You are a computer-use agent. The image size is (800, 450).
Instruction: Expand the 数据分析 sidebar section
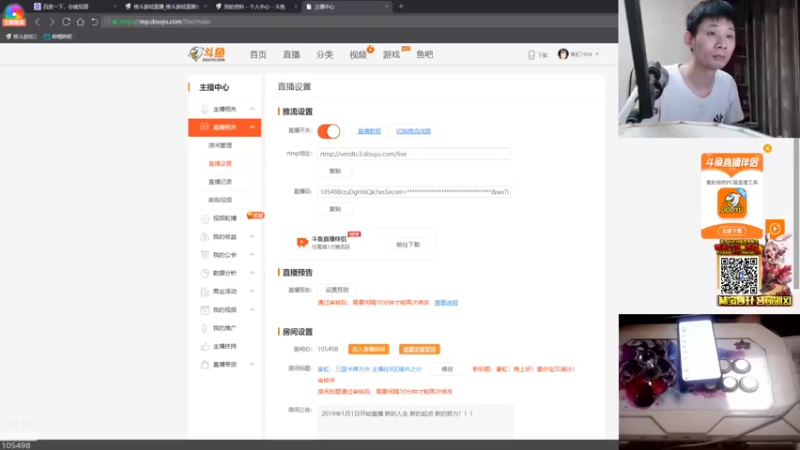click(252, 273)
